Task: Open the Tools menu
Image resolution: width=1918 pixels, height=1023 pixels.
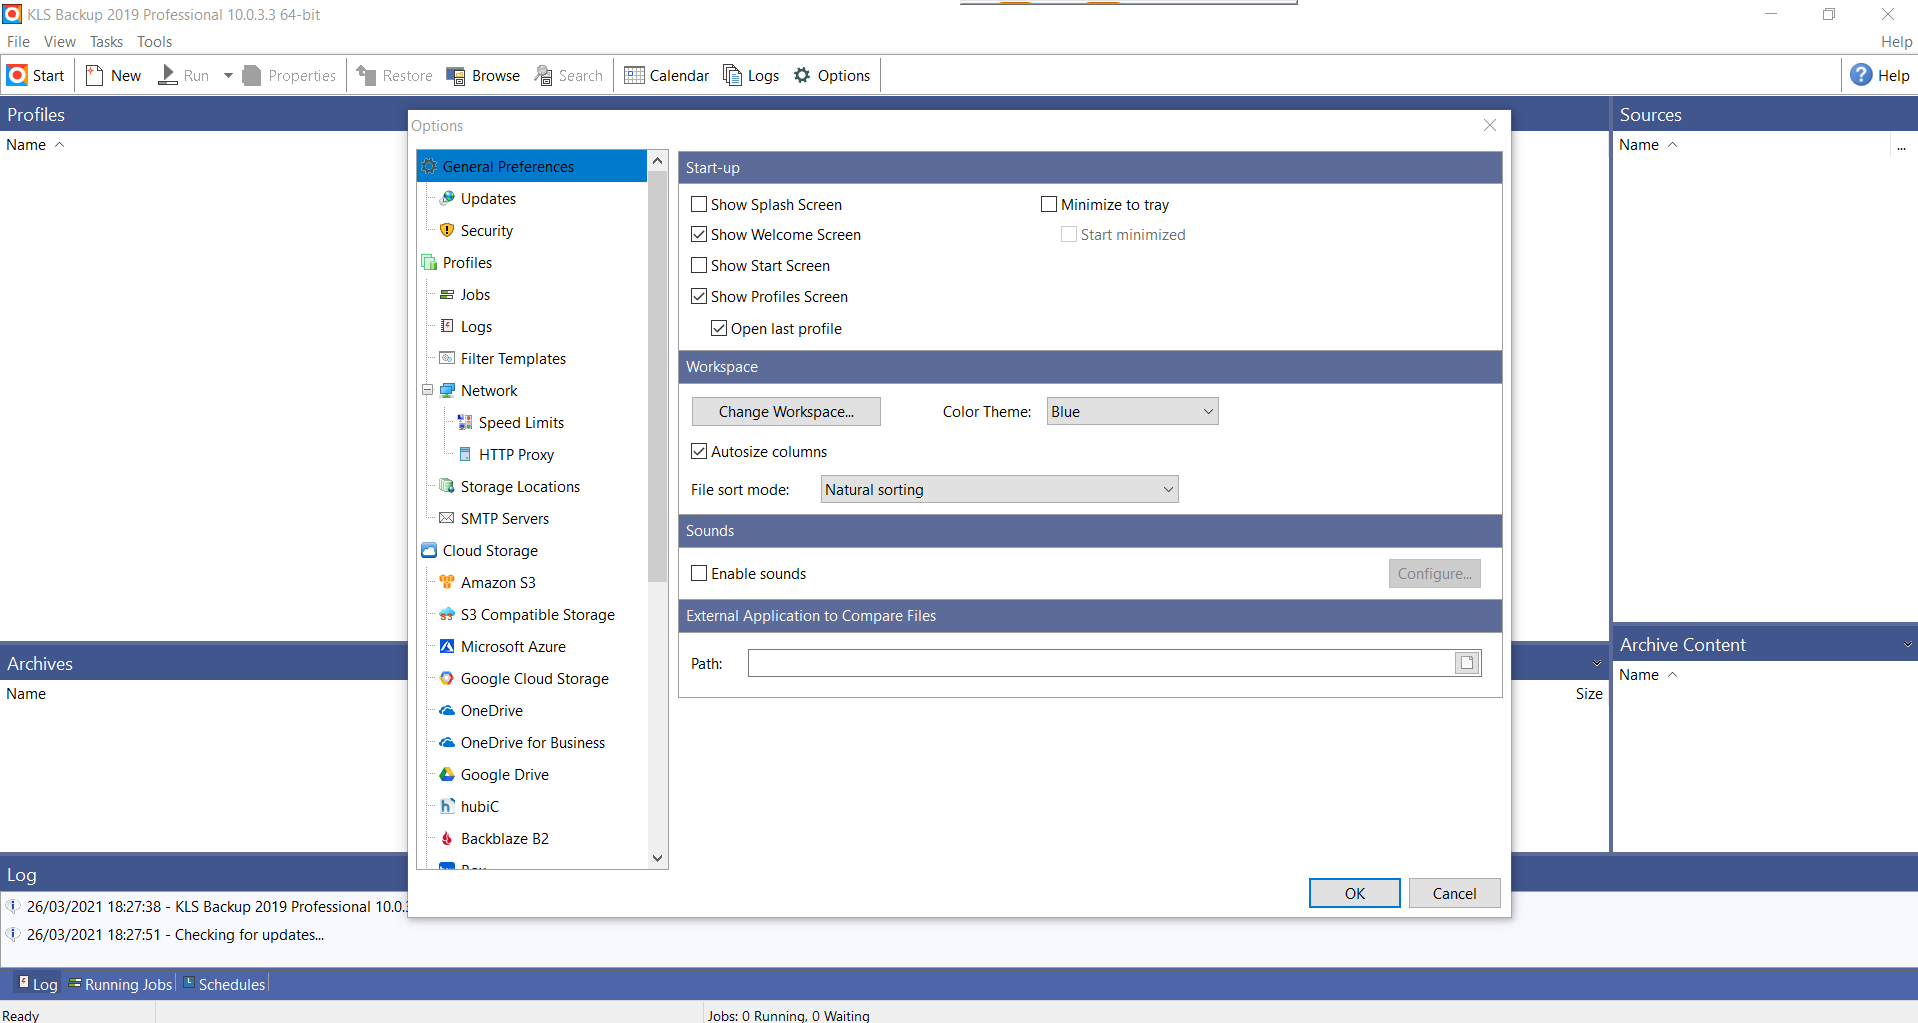Action: [154, 41]
